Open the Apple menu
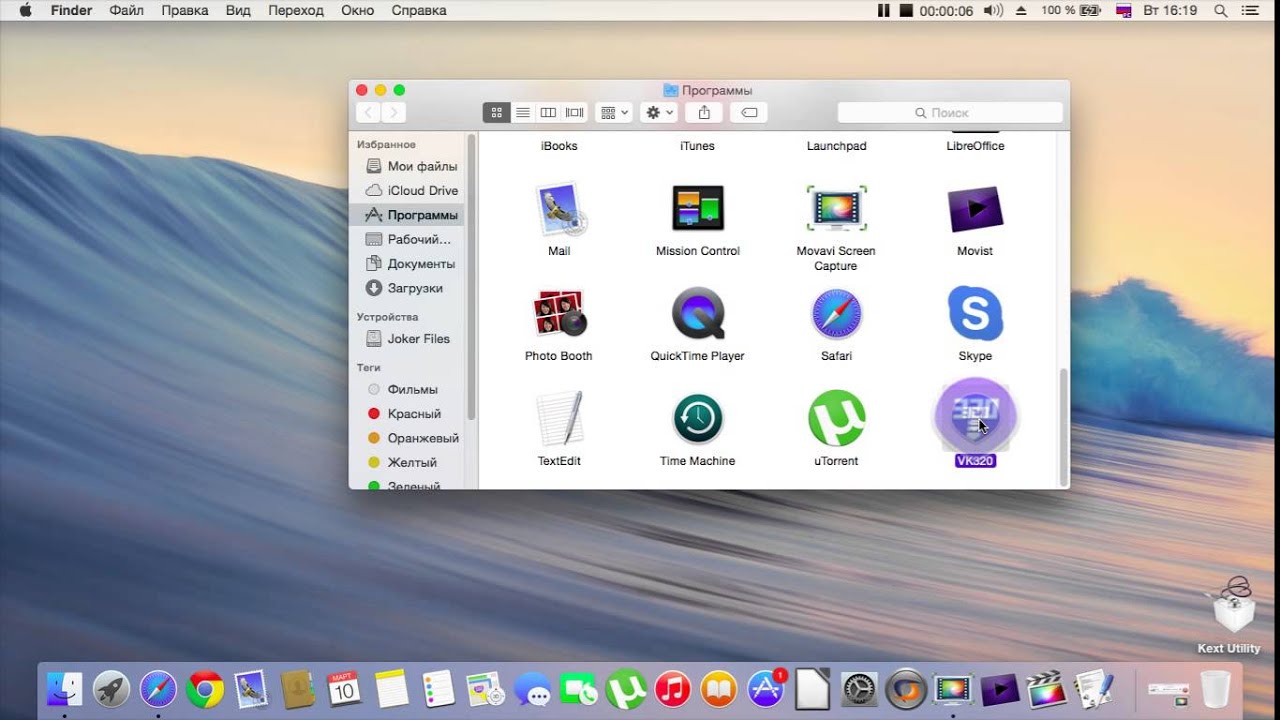 click(x=24, y=11)
